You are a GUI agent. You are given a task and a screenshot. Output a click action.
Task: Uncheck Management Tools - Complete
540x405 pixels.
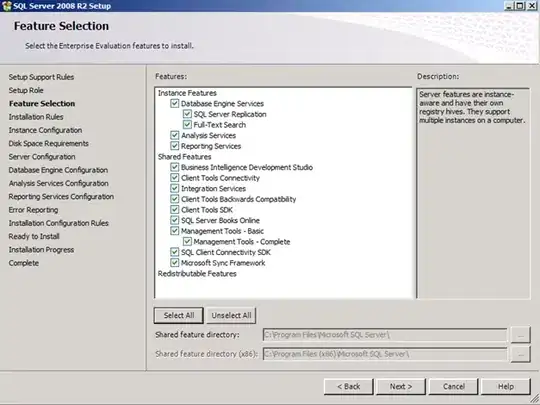point(187,241)
